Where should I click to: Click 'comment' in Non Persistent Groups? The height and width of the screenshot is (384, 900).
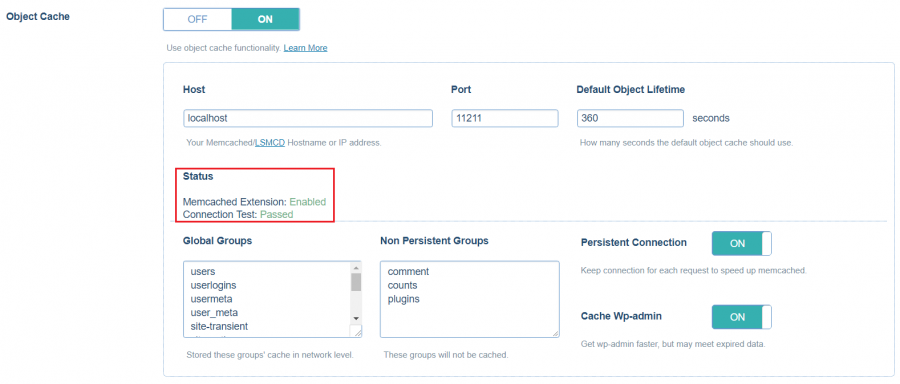tap(408, 271)
